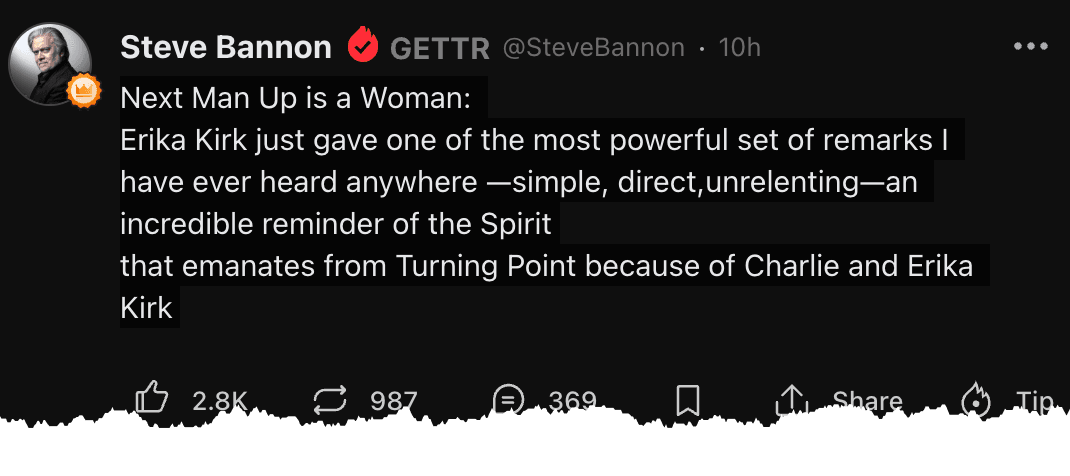1070x476 pixels.
Task: Open comments with the speech bubble icon
Action: tap(508, 401)
